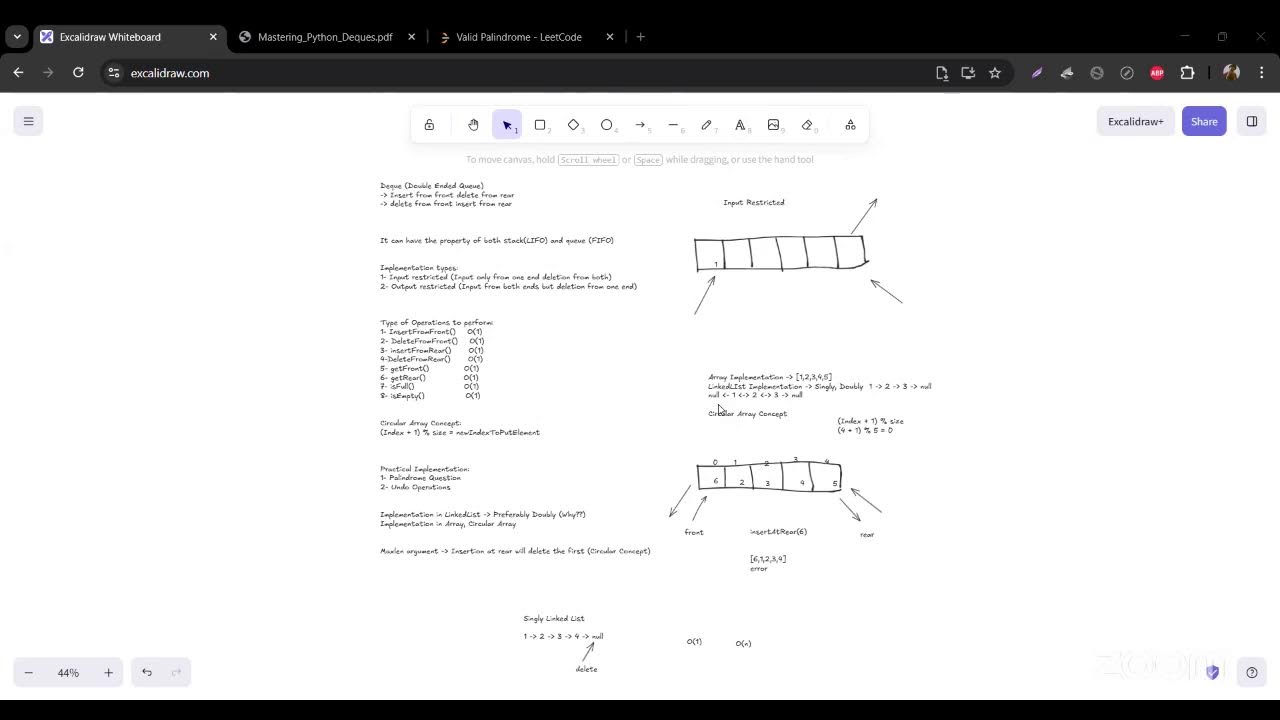Select the 'delete' label under linked list
This screenshot has width=1280, height=720.
tap(587, 669)
